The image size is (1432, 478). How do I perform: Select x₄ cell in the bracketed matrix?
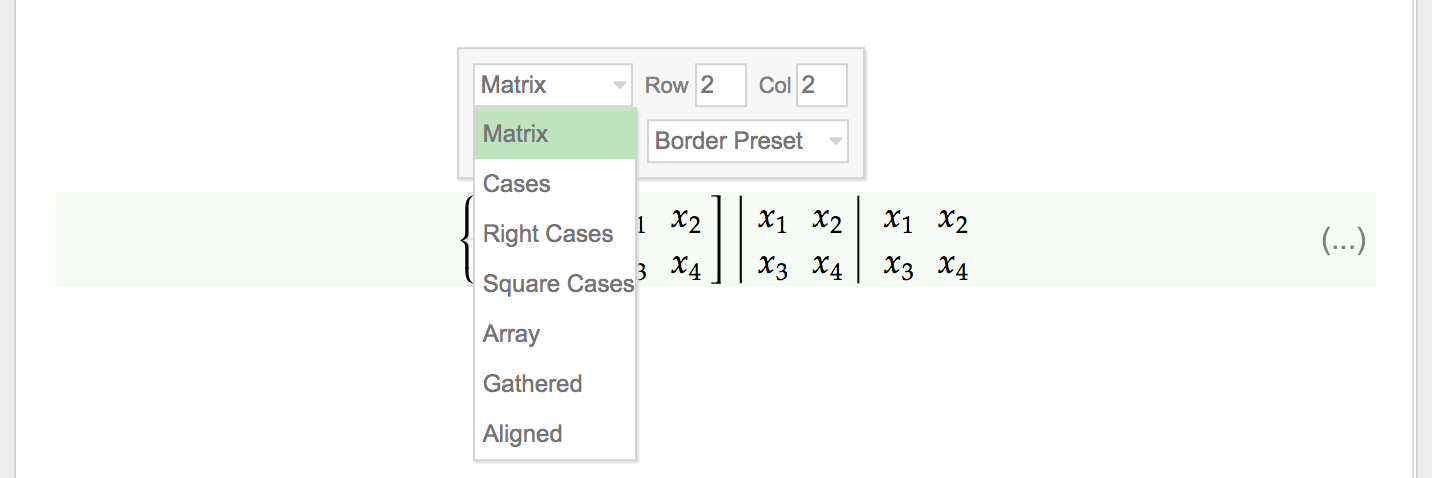click(x=686, y=265)
